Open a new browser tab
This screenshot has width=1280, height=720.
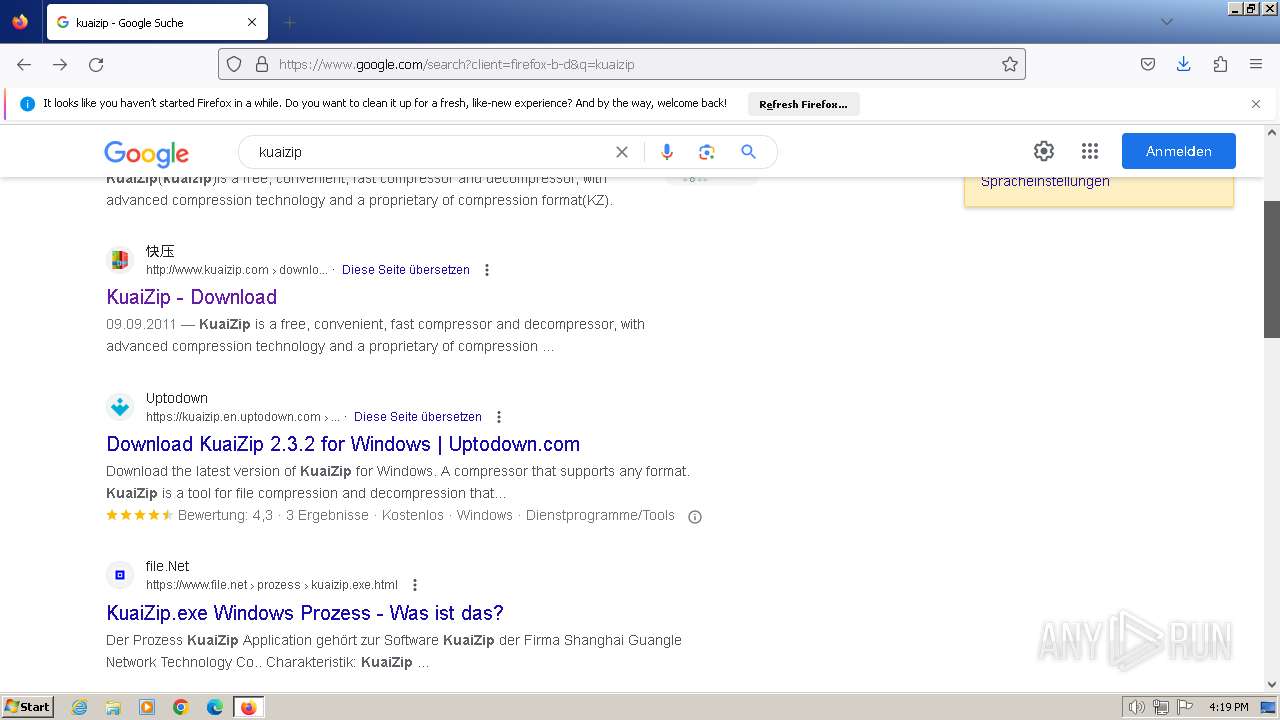point(290,22)
